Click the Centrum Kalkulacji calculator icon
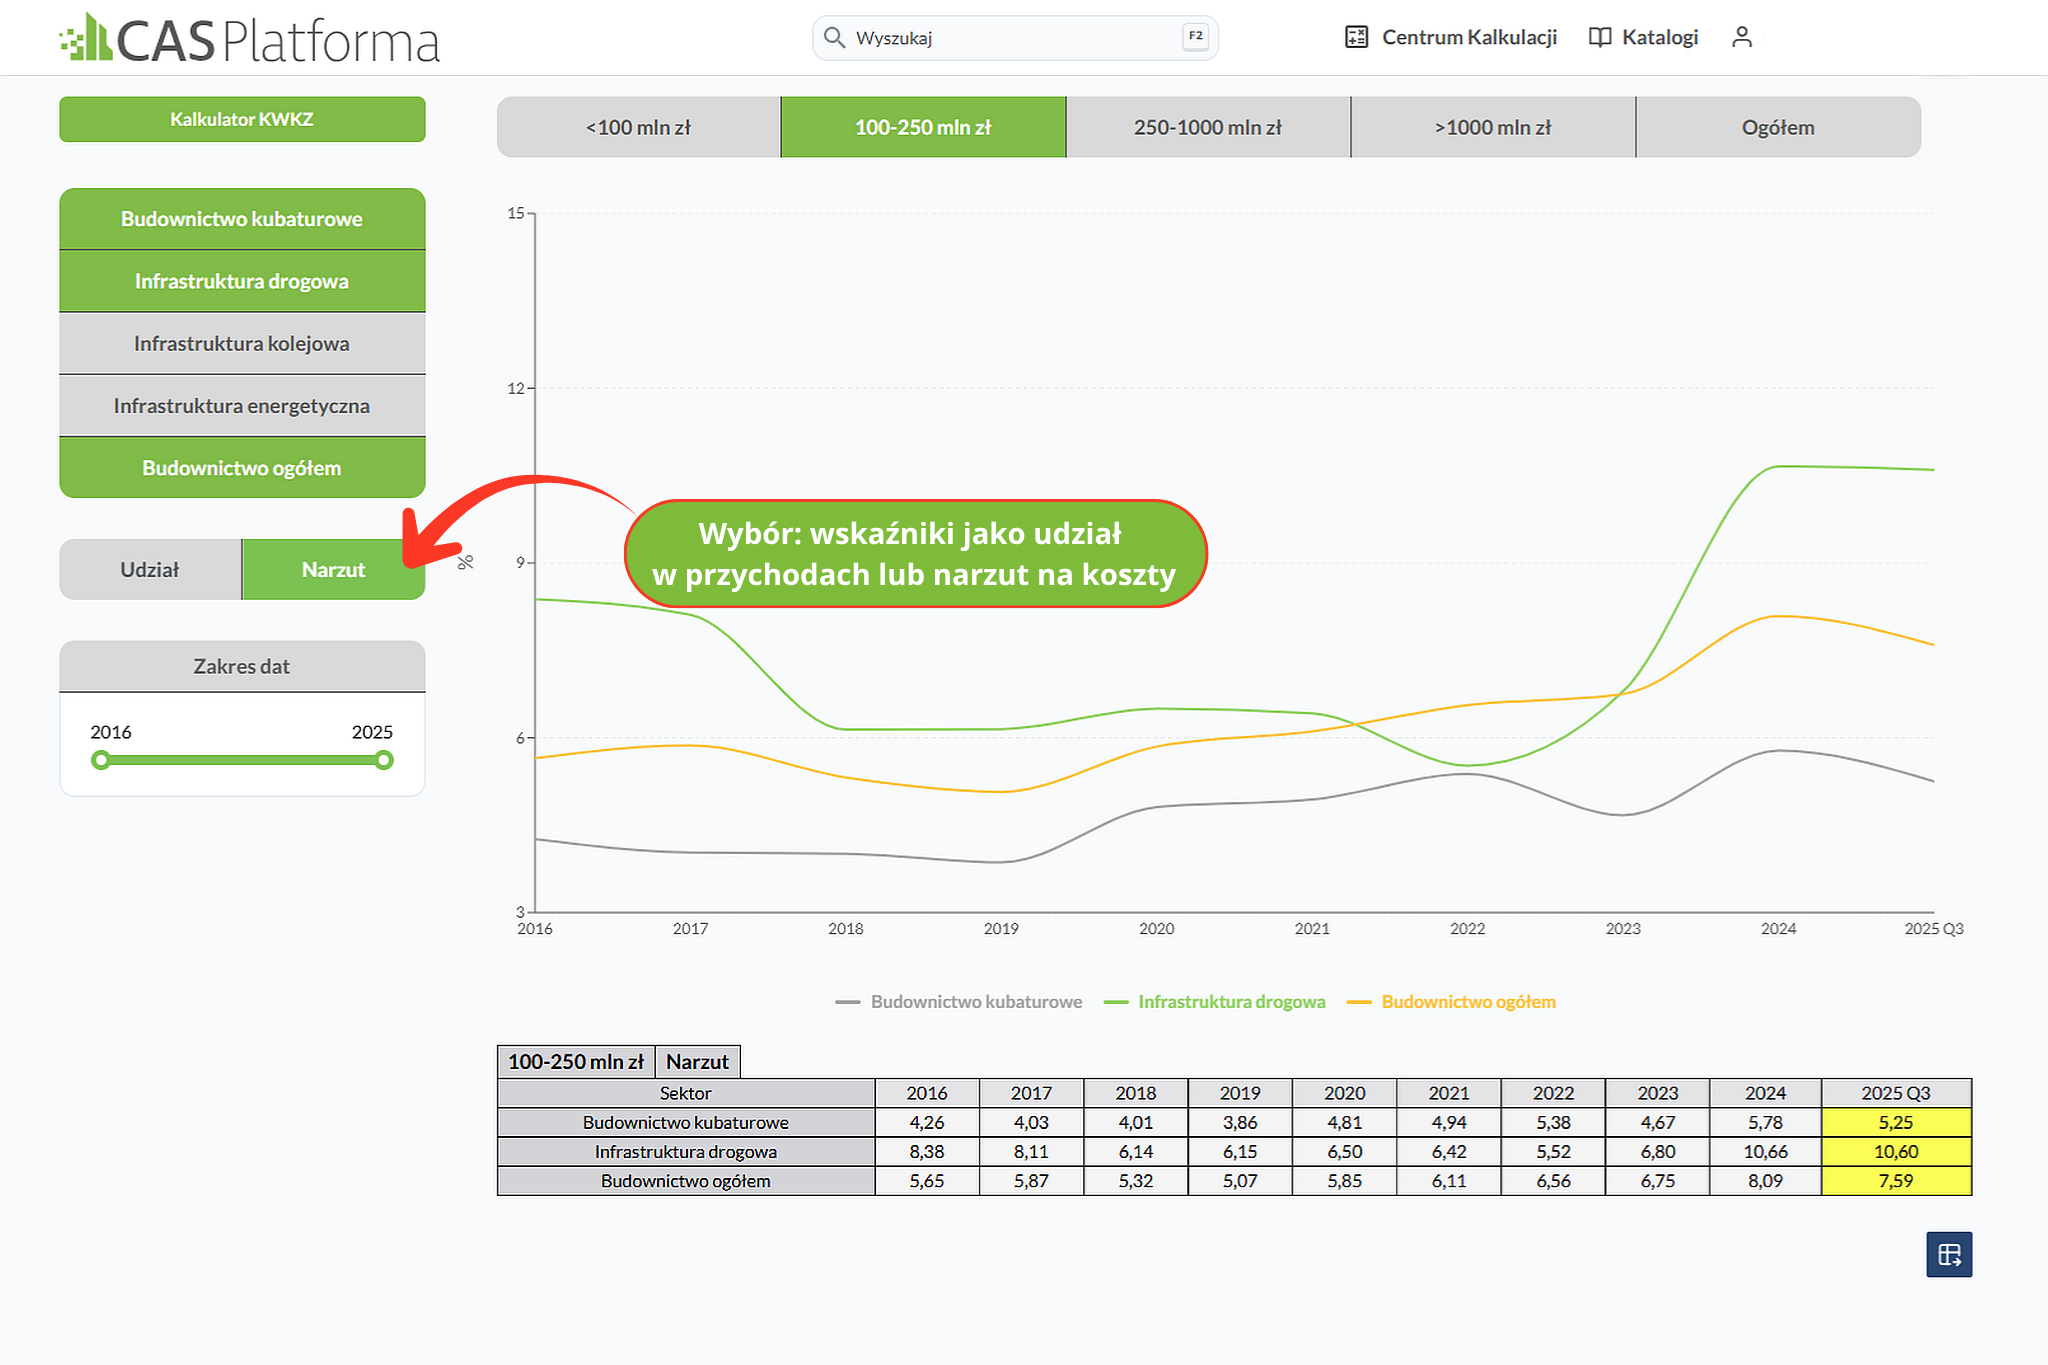This screenshot has width=2048, height=1365. click(1356, 37)
